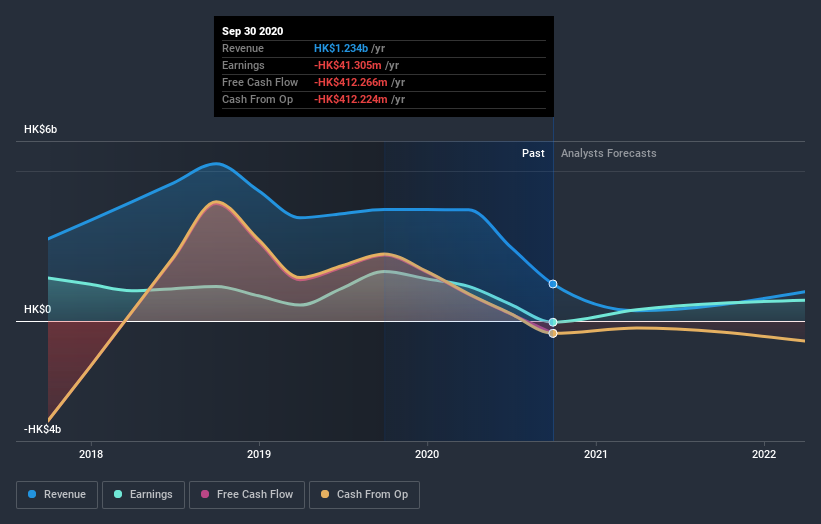This screenshot has width=821, height=524.
Task: Click the -HK$41.305m earnings value
Action: [348, 65]
